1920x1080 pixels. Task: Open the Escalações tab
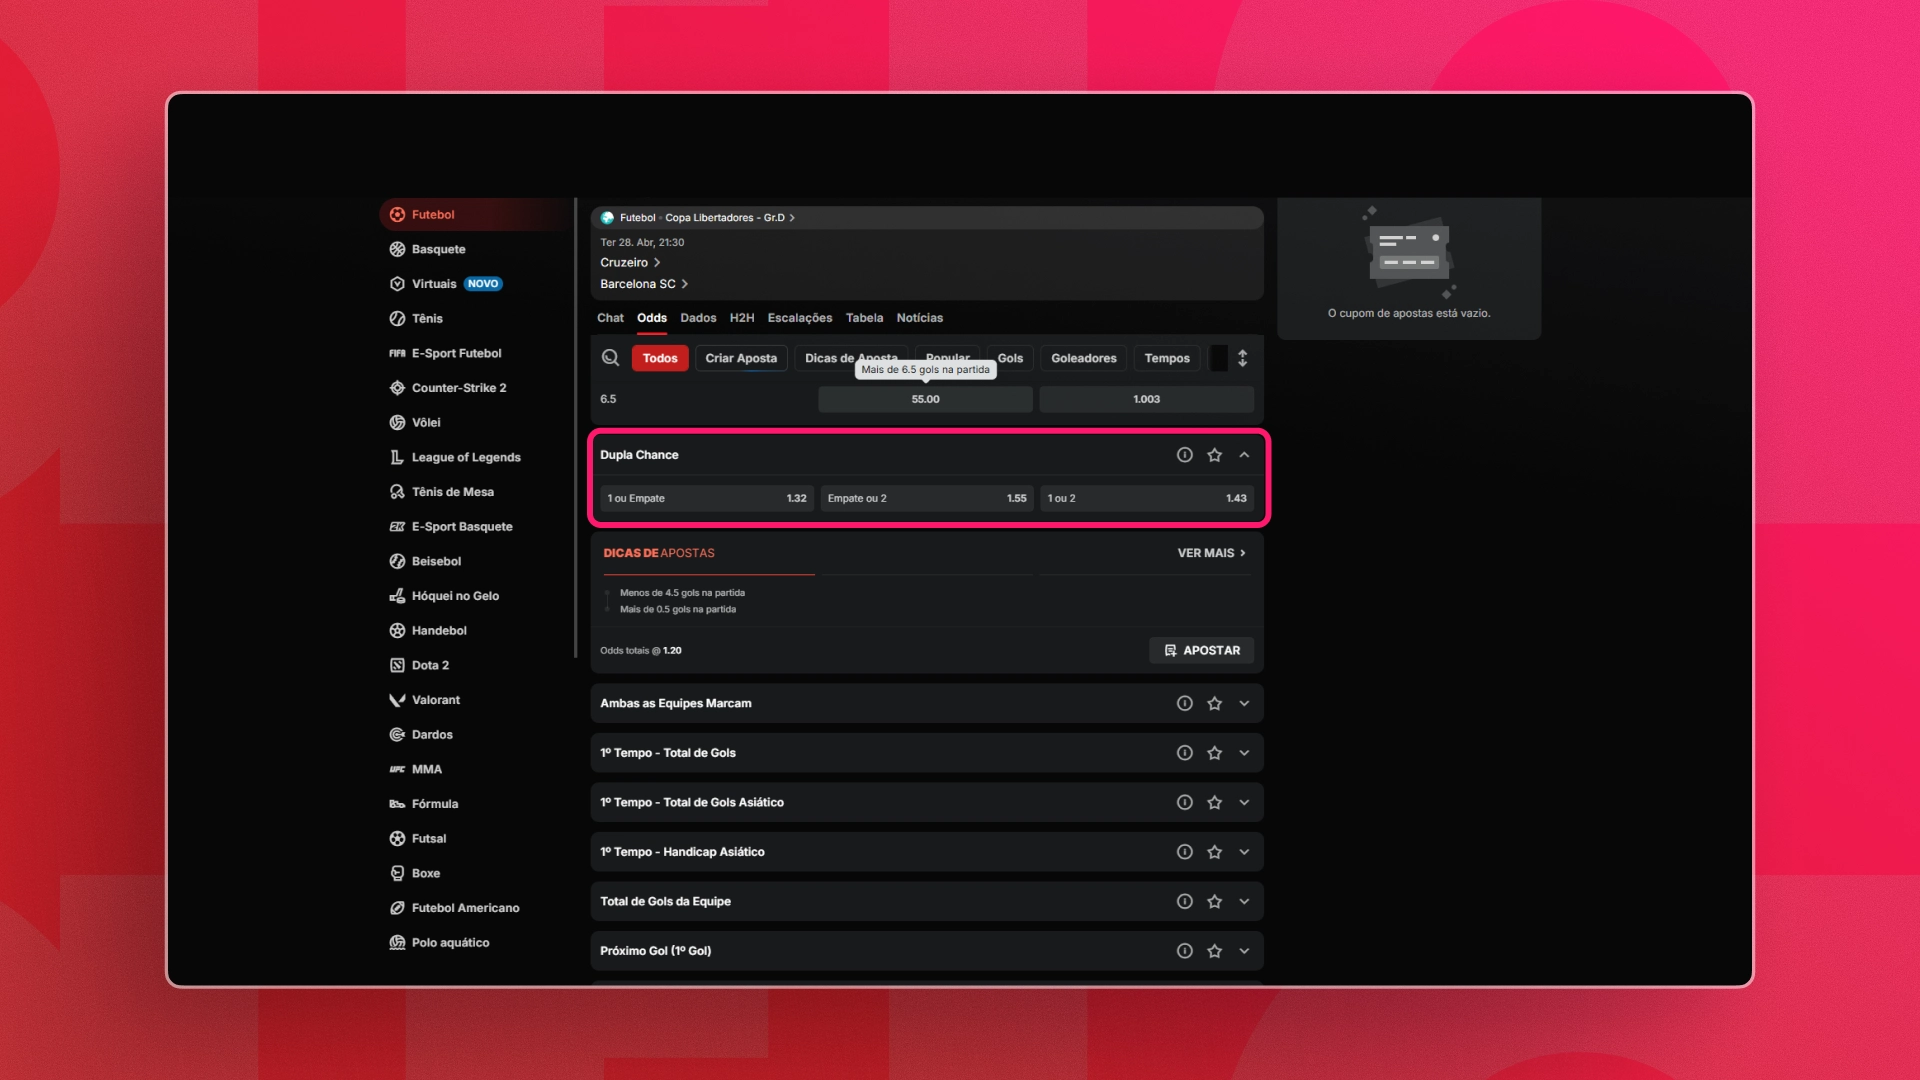(x=800, y=318)
